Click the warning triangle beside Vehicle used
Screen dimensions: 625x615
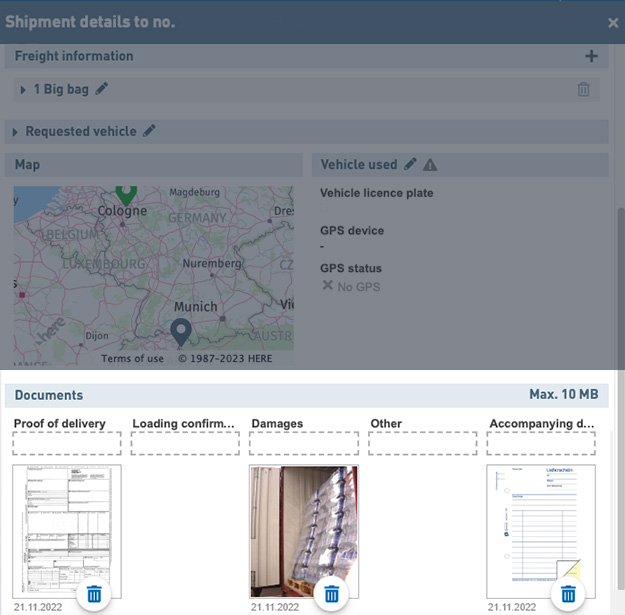click(430, 164)
